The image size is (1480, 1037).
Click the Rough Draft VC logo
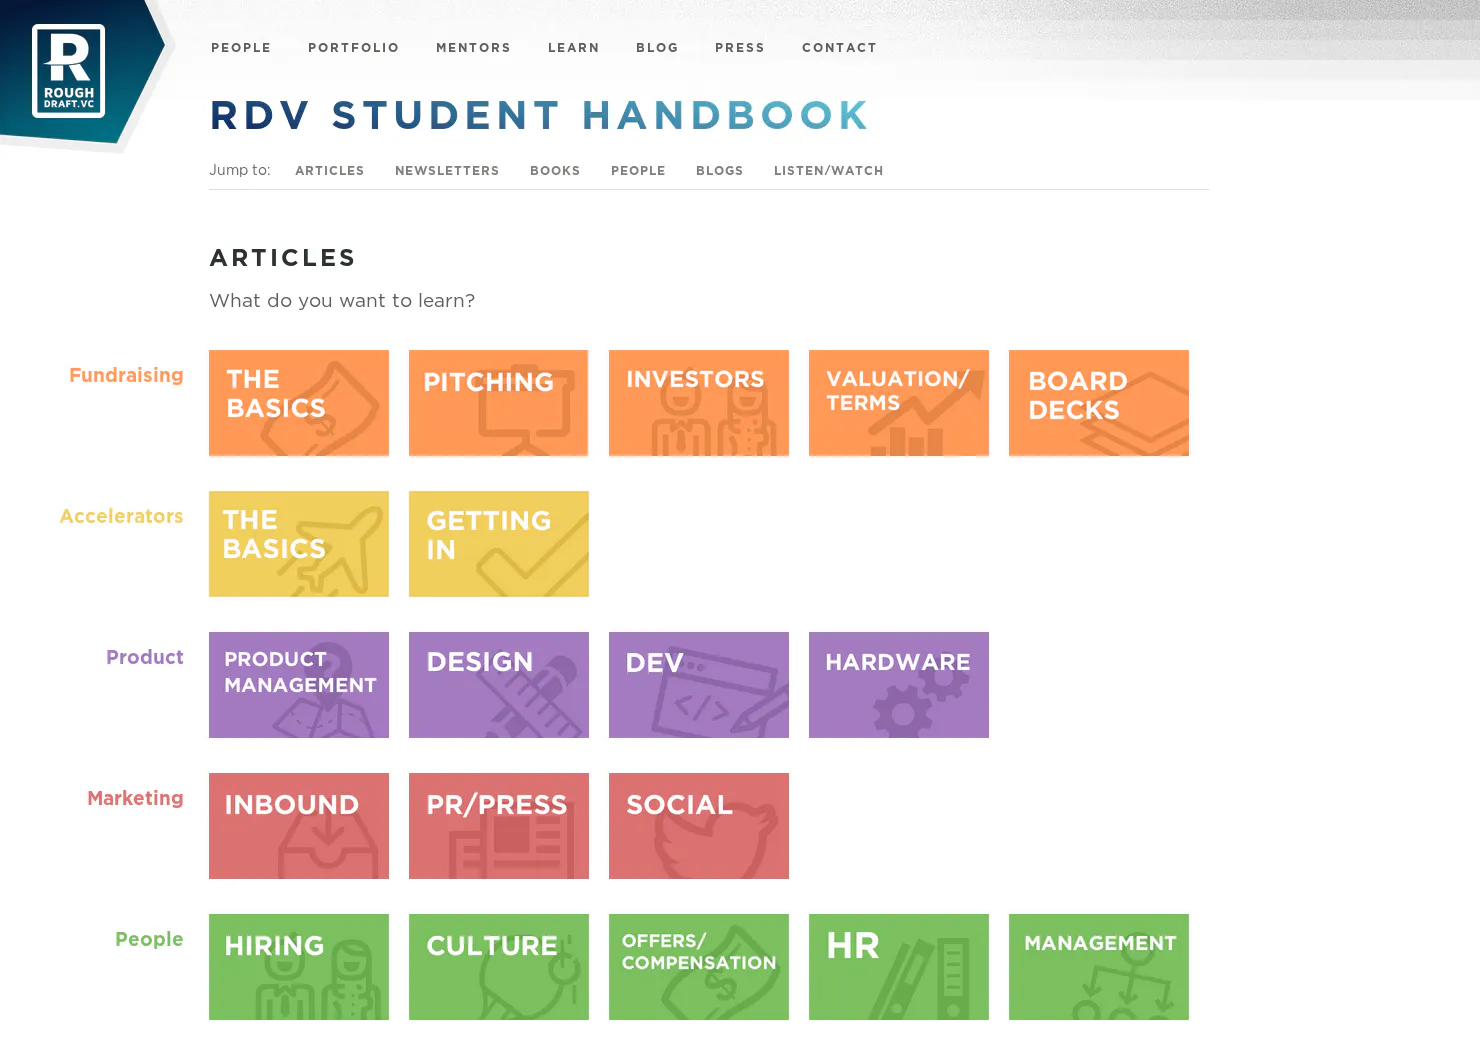(x=69, y=71)
